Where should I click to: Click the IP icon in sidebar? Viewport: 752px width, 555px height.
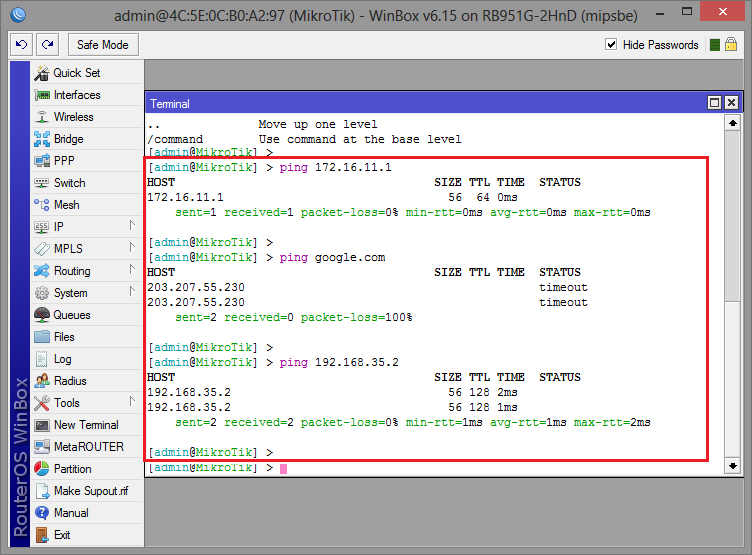(x=42, y=226)
